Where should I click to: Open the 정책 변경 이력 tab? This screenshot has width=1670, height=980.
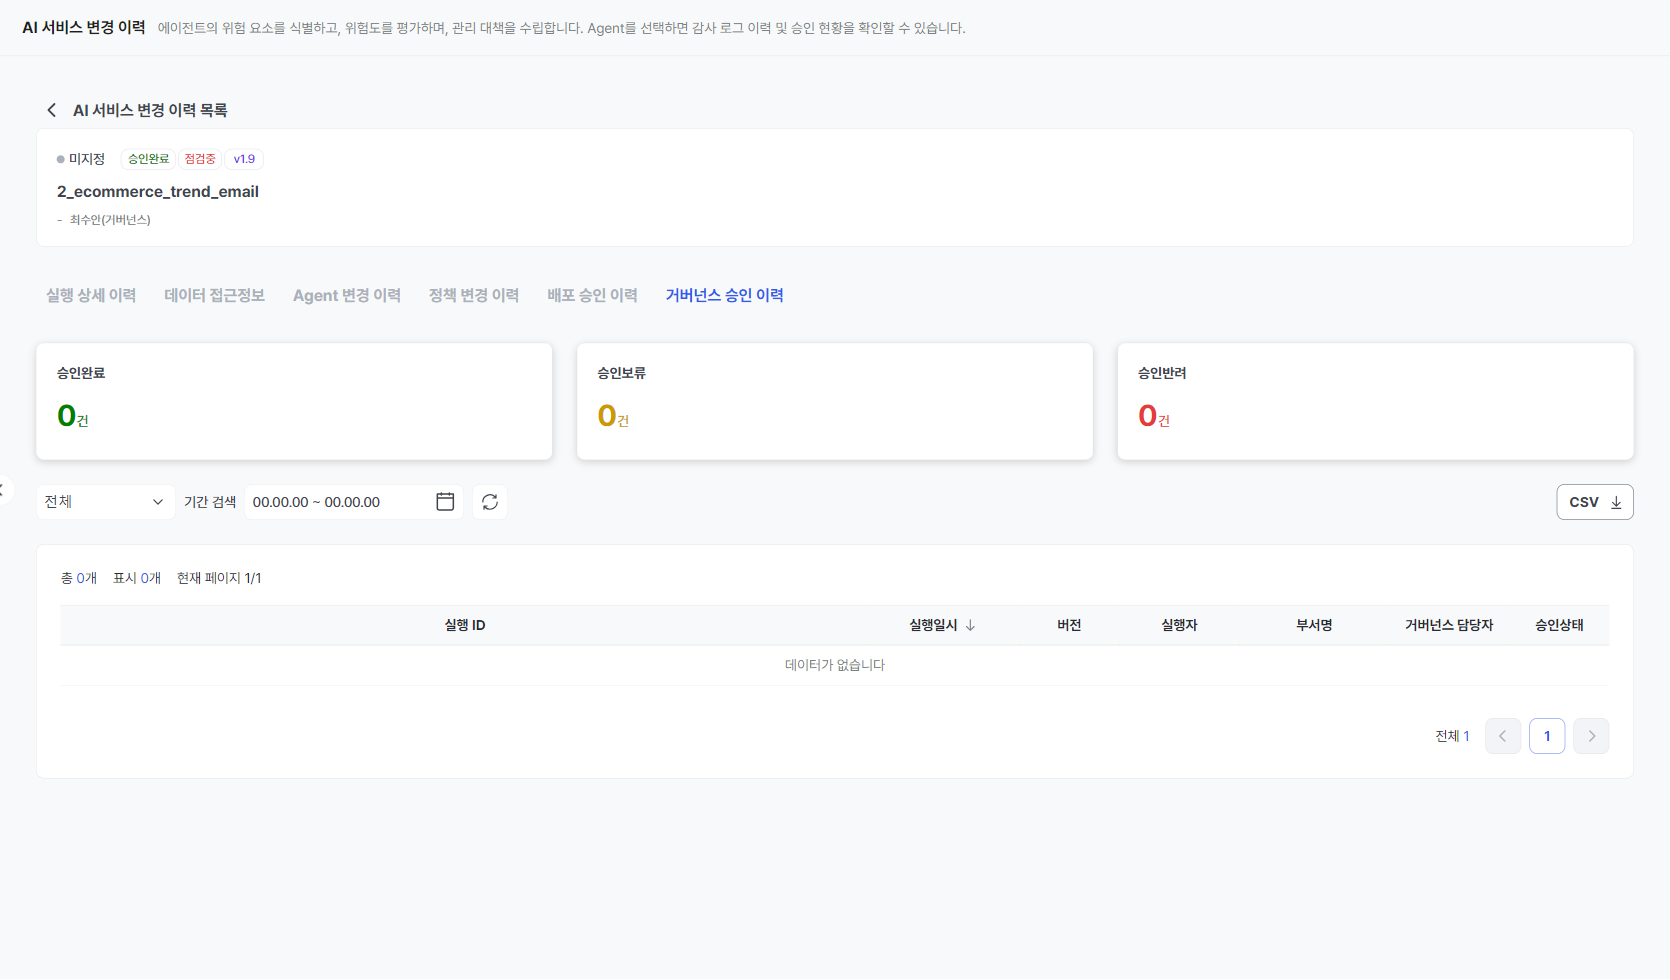[x=474, y=295]
